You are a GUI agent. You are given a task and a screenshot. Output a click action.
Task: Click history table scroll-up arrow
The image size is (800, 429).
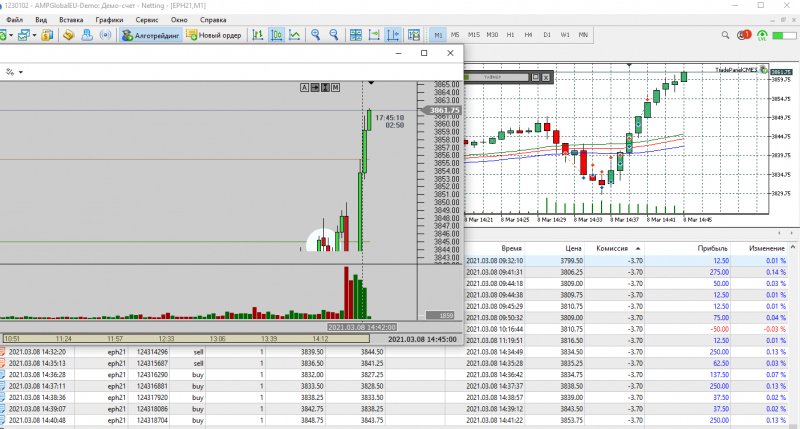click(793, 247)
